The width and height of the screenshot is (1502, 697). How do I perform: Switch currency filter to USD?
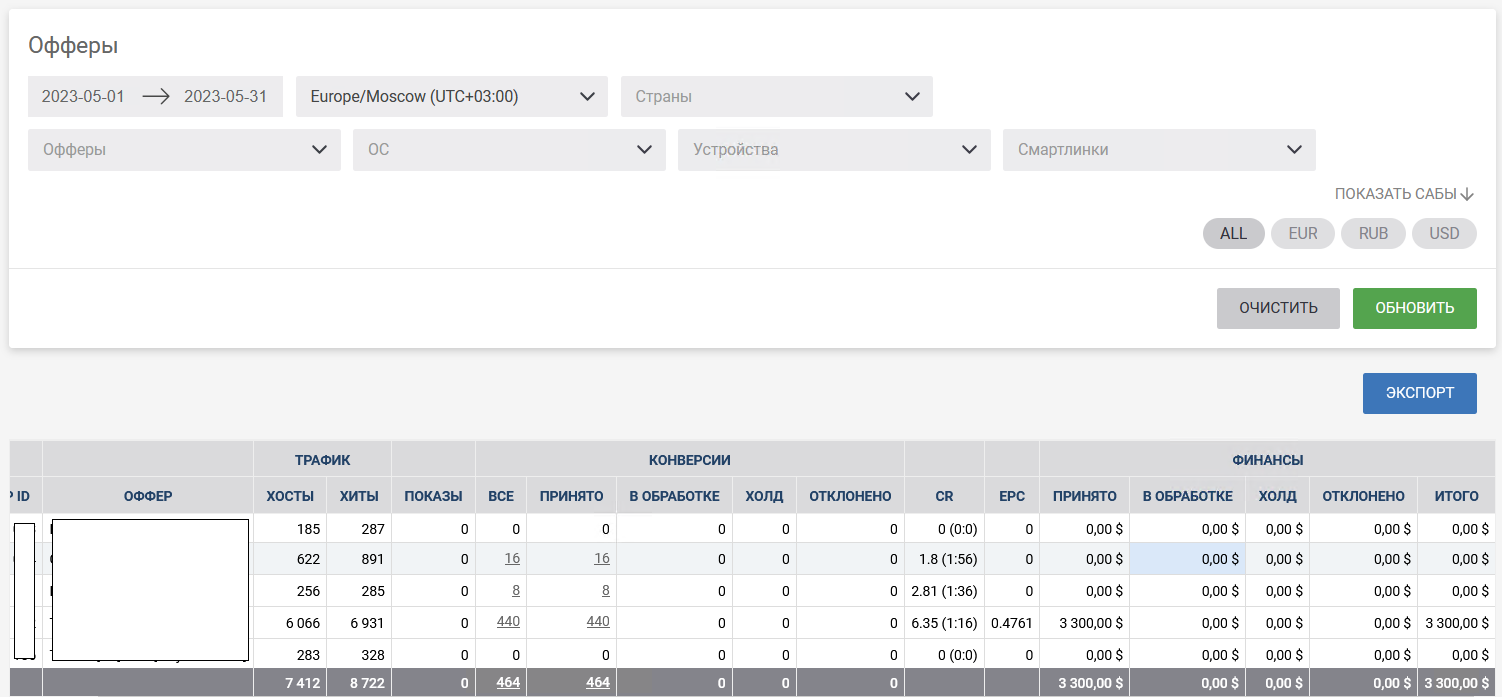(x=1444, y=233)
